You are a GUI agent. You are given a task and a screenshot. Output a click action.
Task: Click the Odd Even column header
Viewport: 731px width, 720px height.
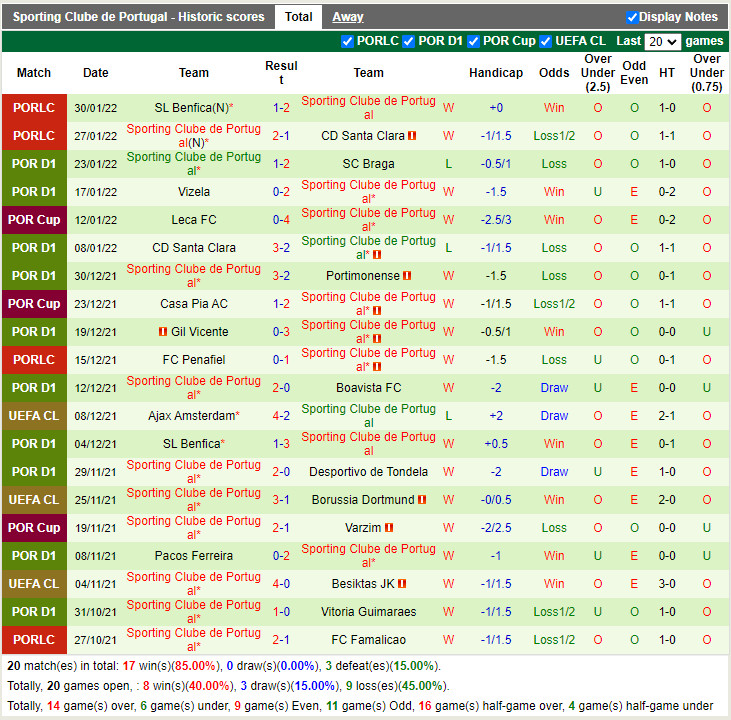pyautogui.click(x=634, y=73)
